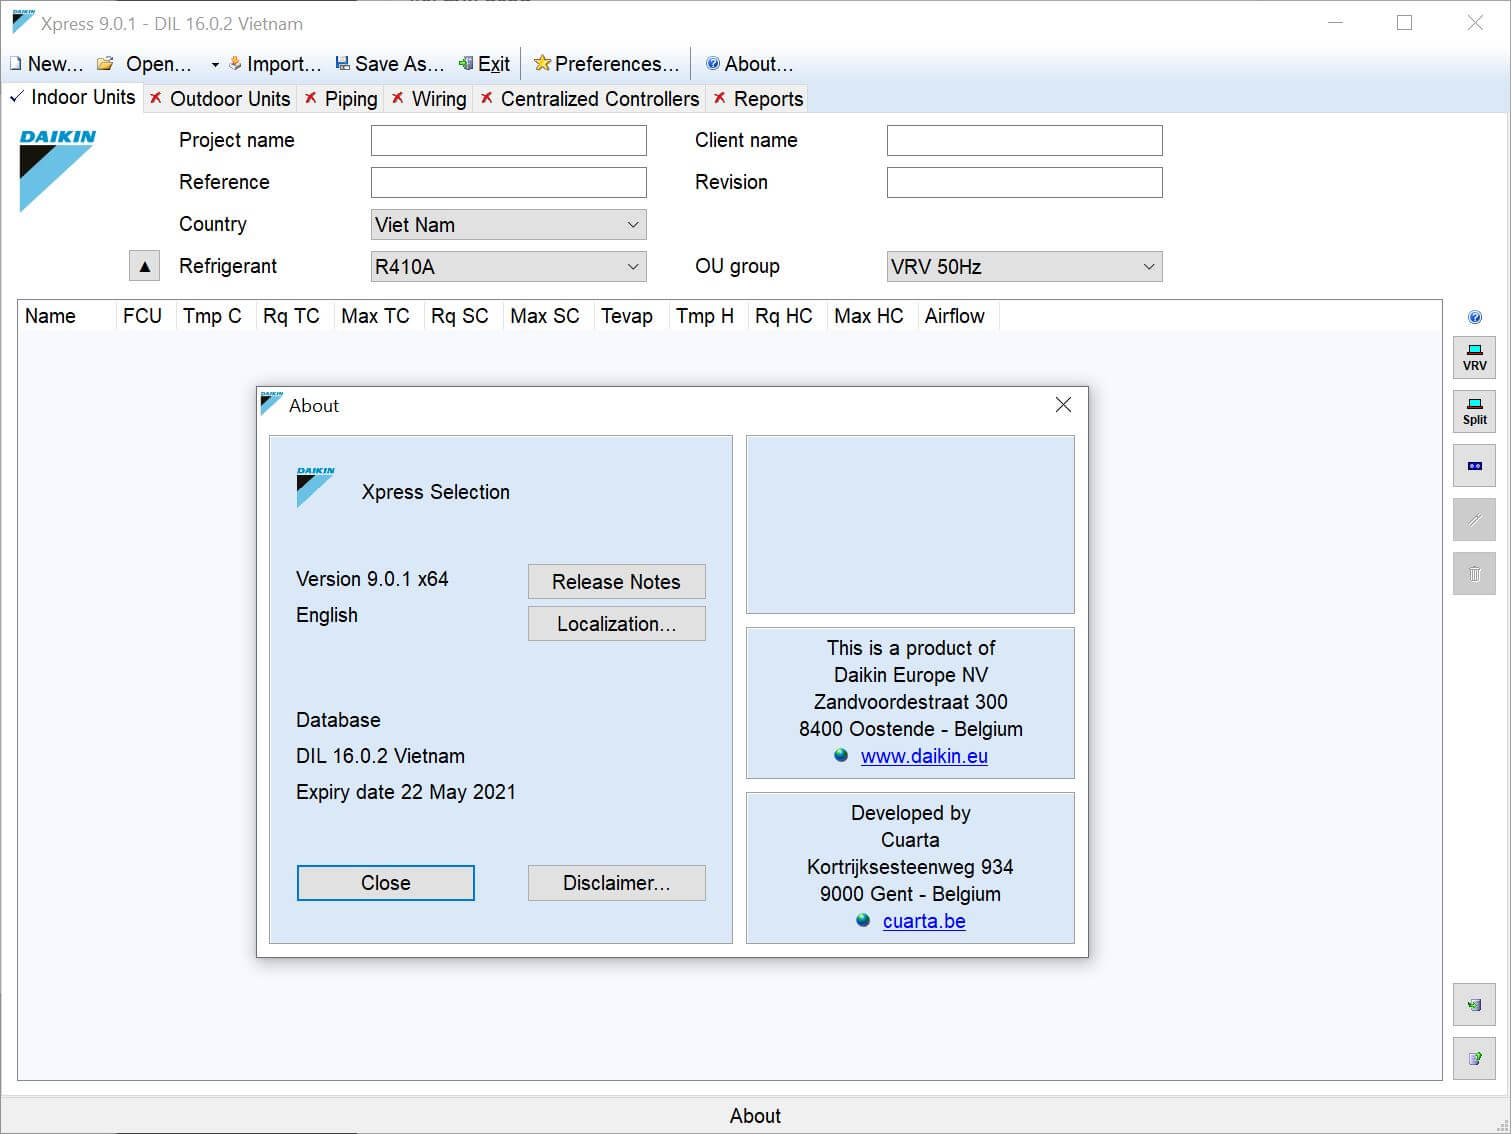Close the About dialog with X
The width and height of the screenshot is (1511, 1134).
[1063, 405]
